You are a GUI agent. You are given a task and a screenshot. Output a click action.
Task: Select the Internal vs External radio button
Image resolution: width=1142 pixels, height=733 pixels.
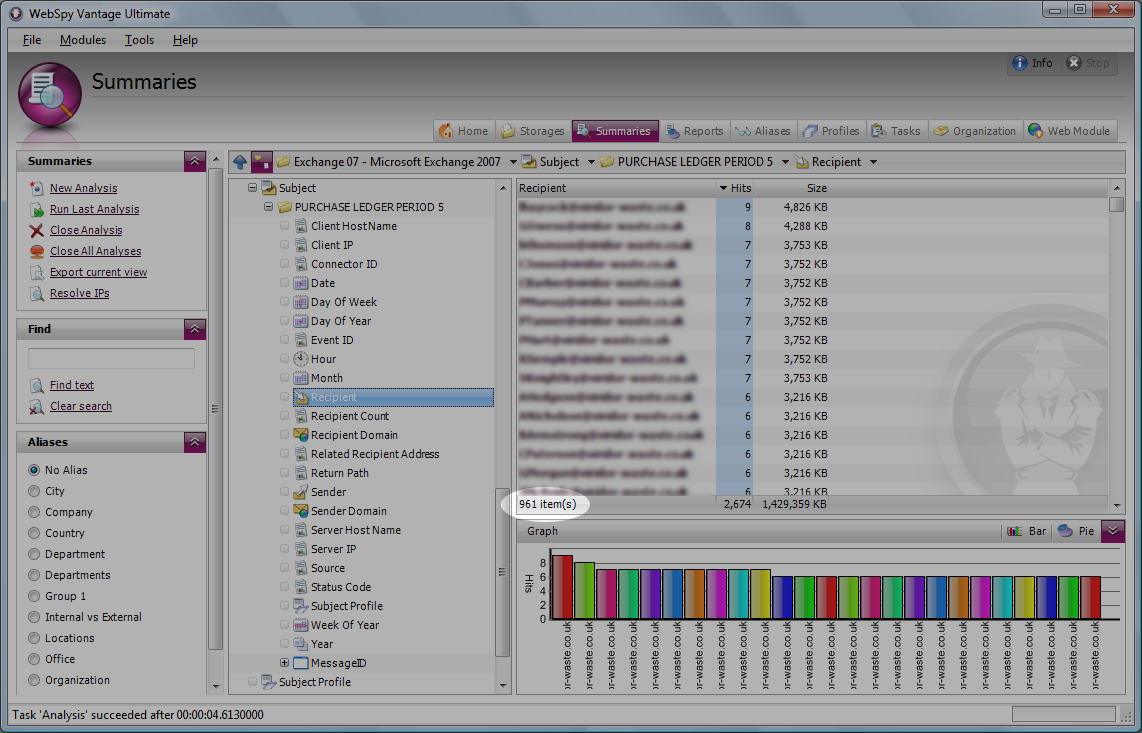(34, 617)
